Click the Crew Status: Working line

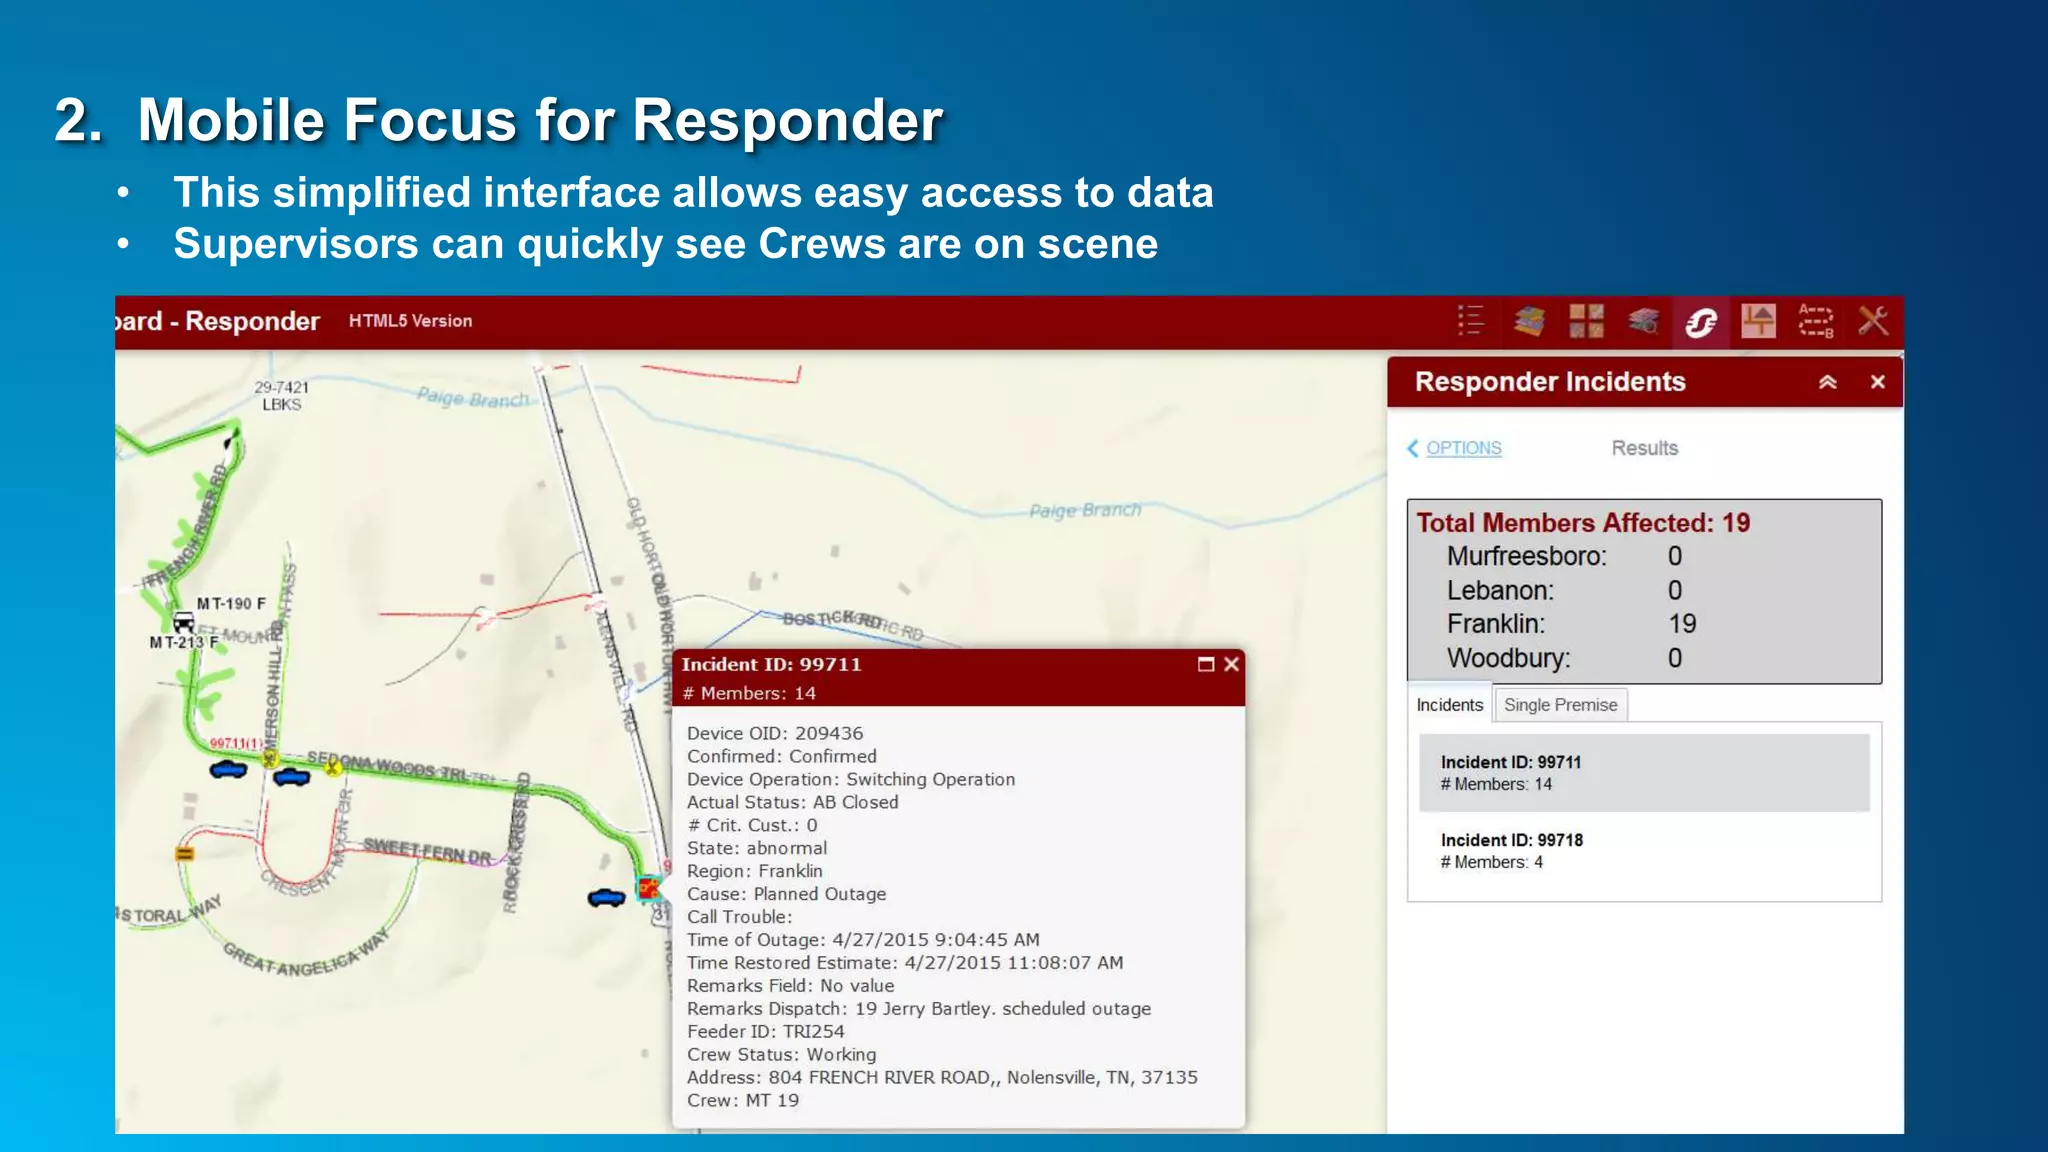781,1054
